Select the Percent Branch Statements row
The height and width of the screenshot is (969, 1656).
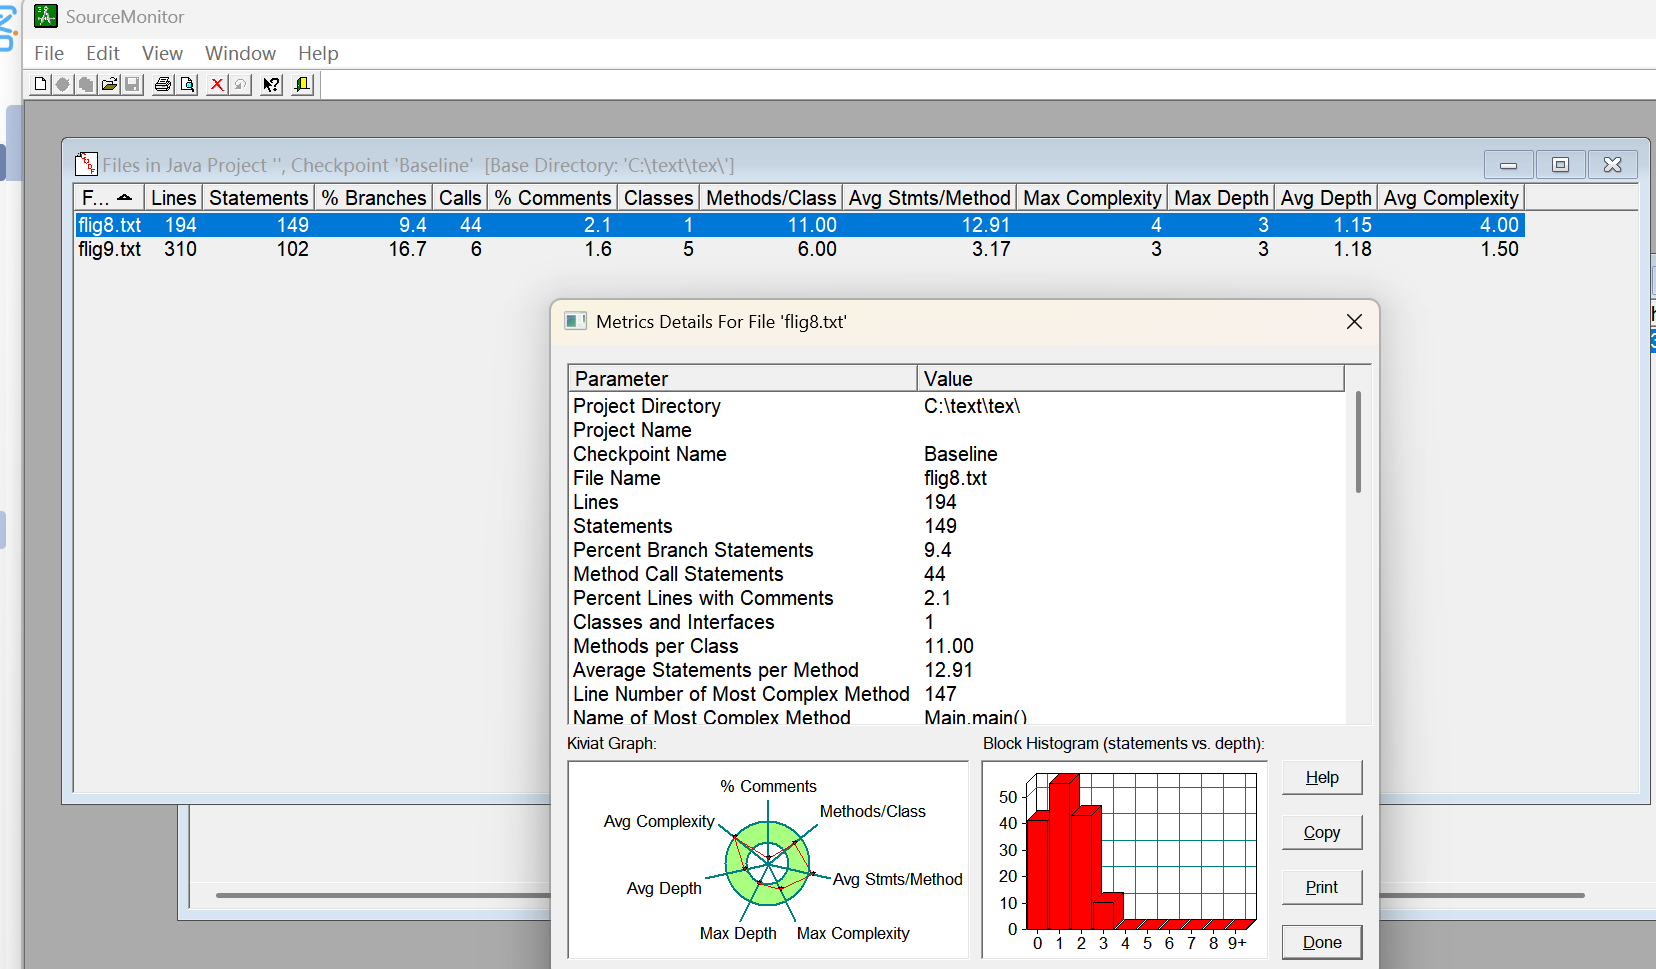pos(957,550)
